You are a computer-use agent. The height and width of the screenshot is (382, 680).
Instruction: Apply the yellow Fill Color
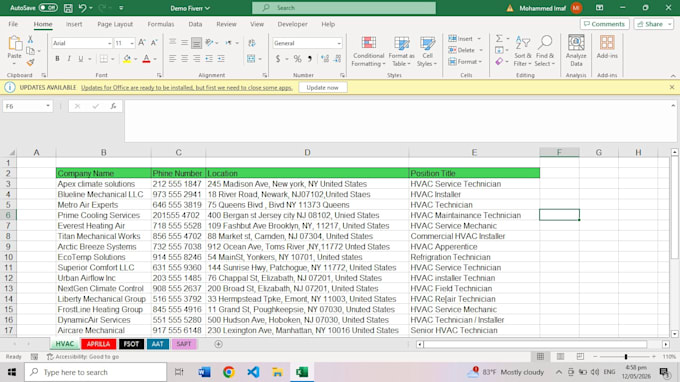click(x=127, y=59)
